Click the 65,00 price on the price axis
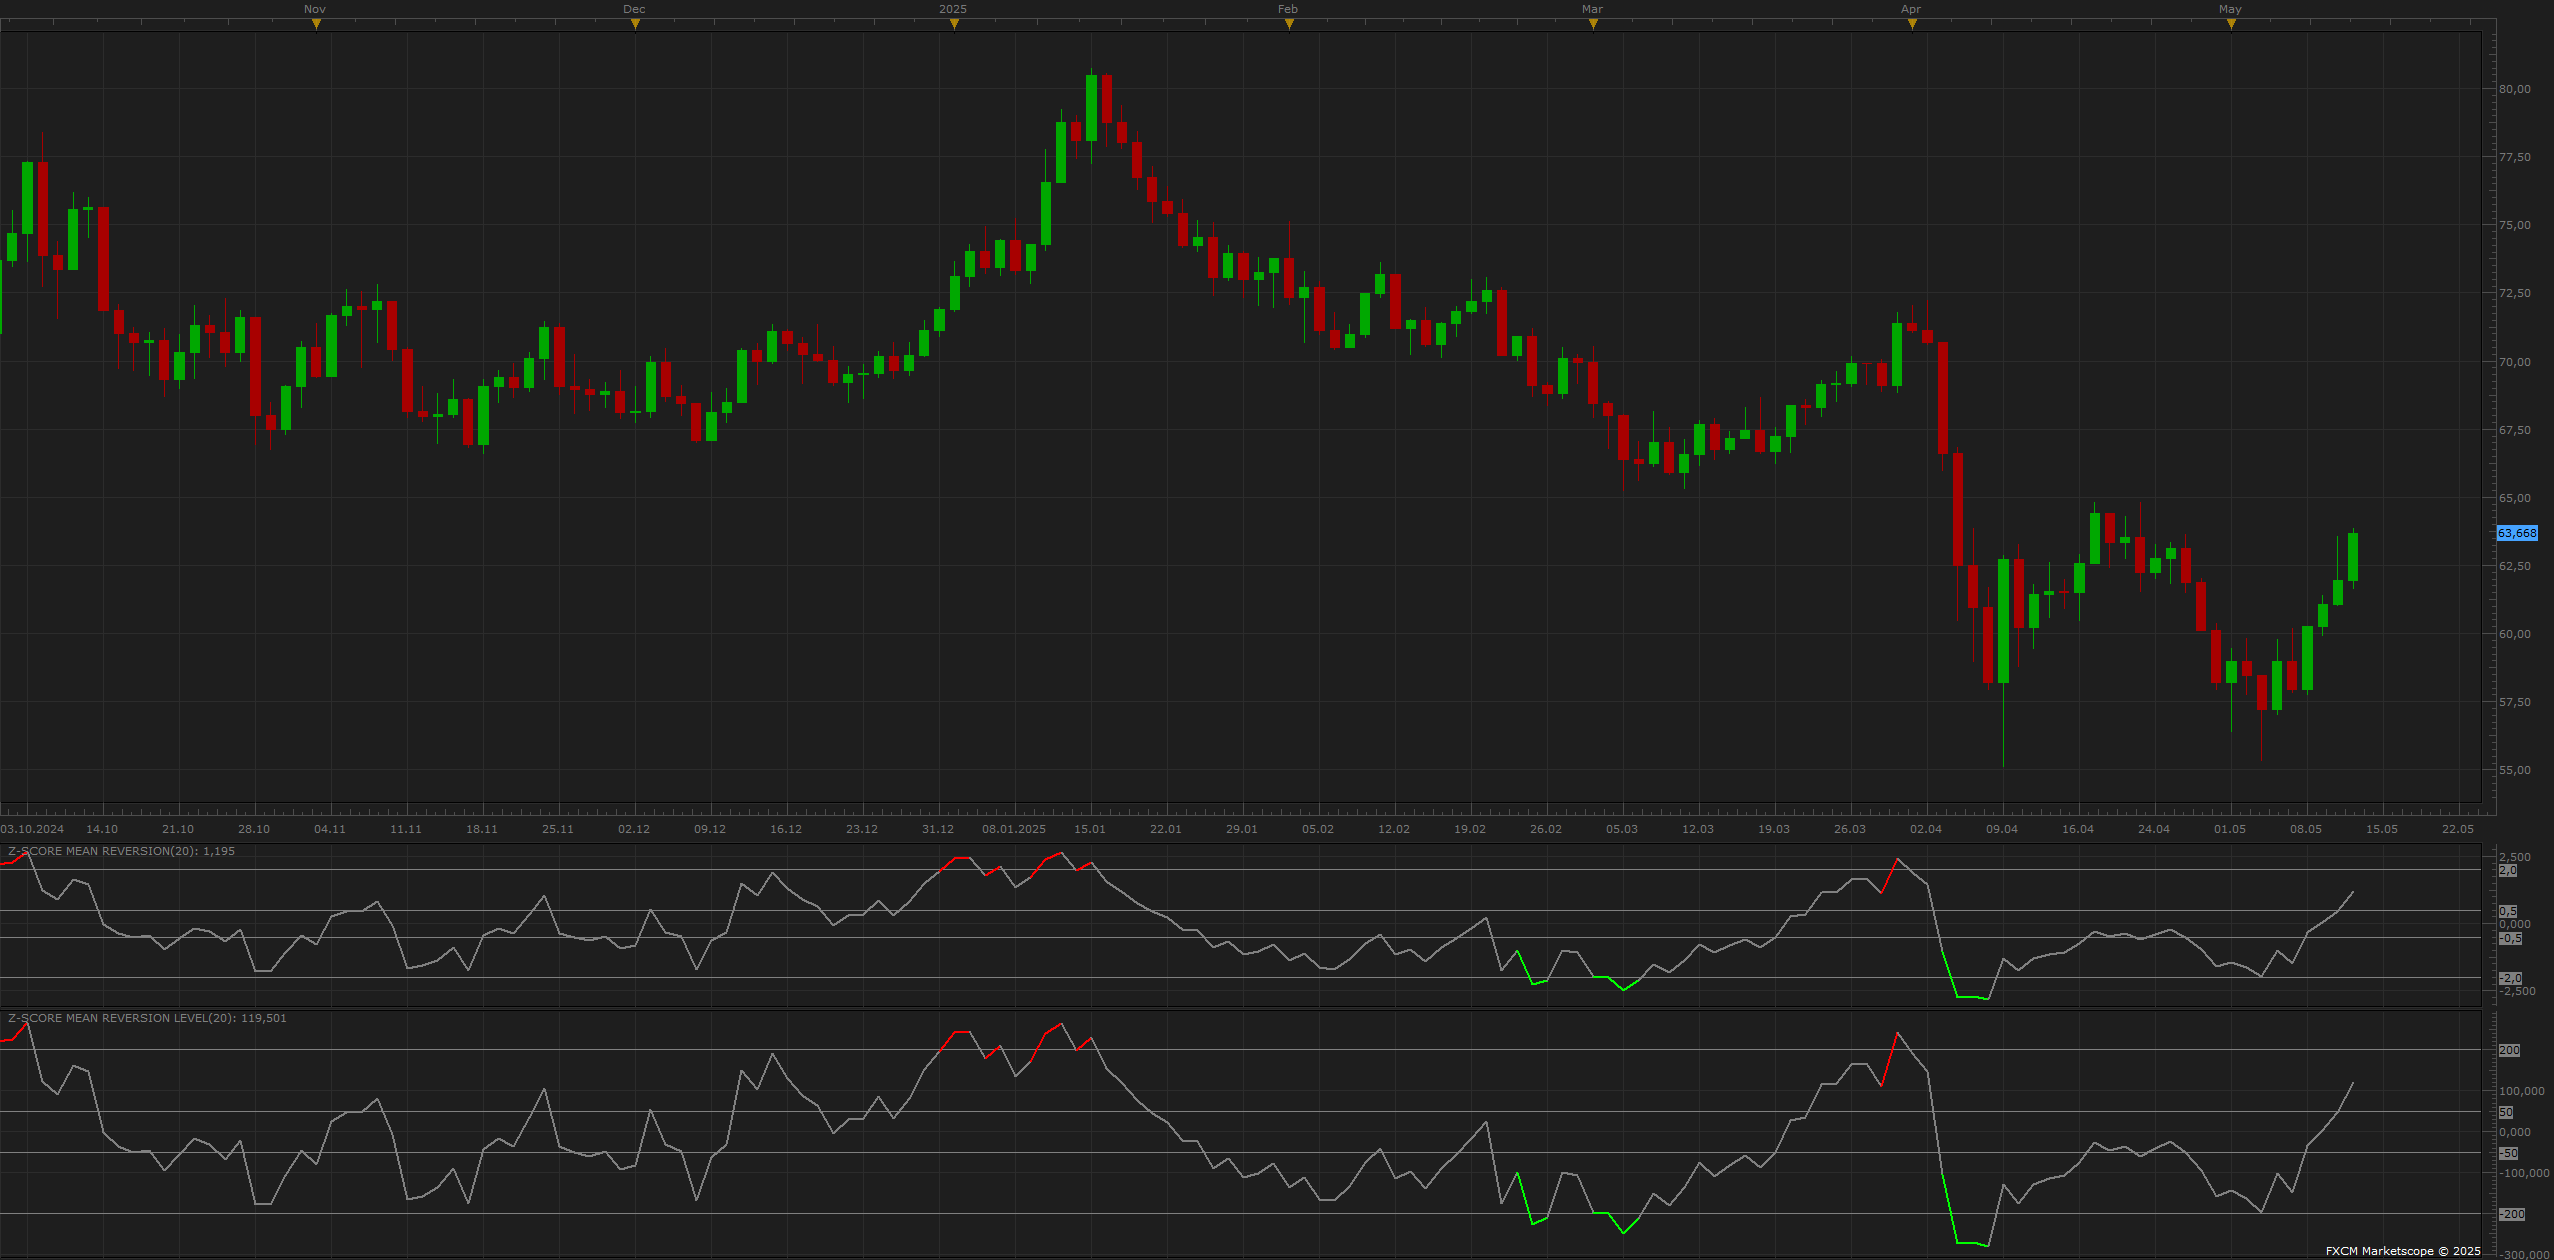The height and width of the screenshot is (1260, 2554). 2515,498
